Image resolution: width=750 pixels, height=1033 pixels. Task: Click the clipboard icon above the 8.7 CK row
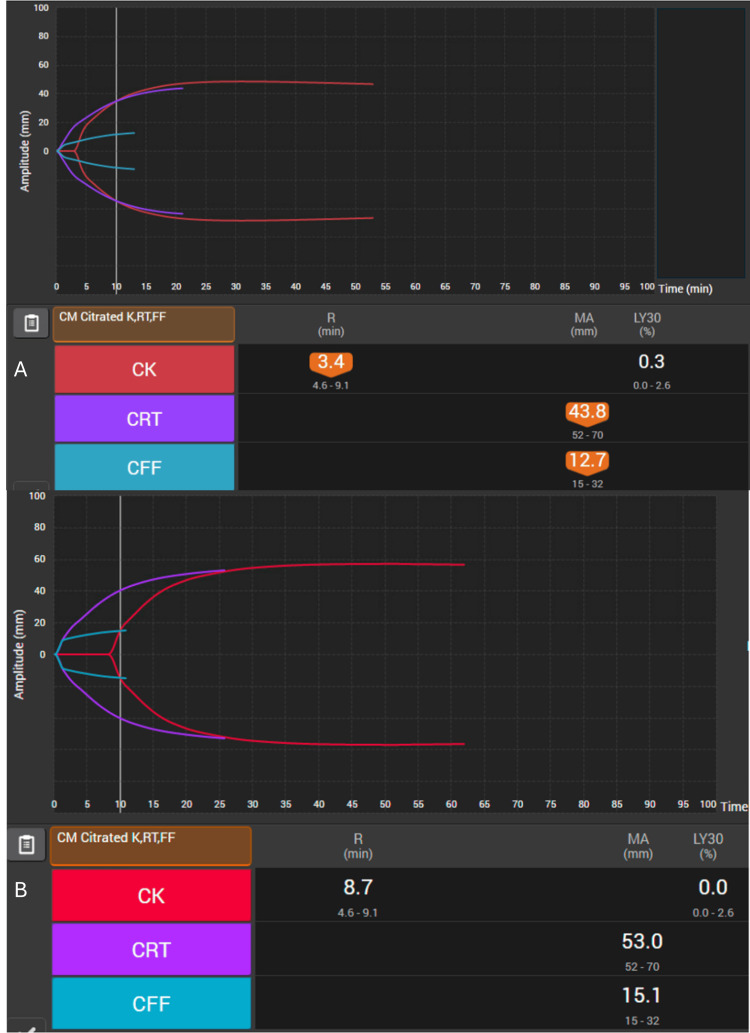(26, 845)
